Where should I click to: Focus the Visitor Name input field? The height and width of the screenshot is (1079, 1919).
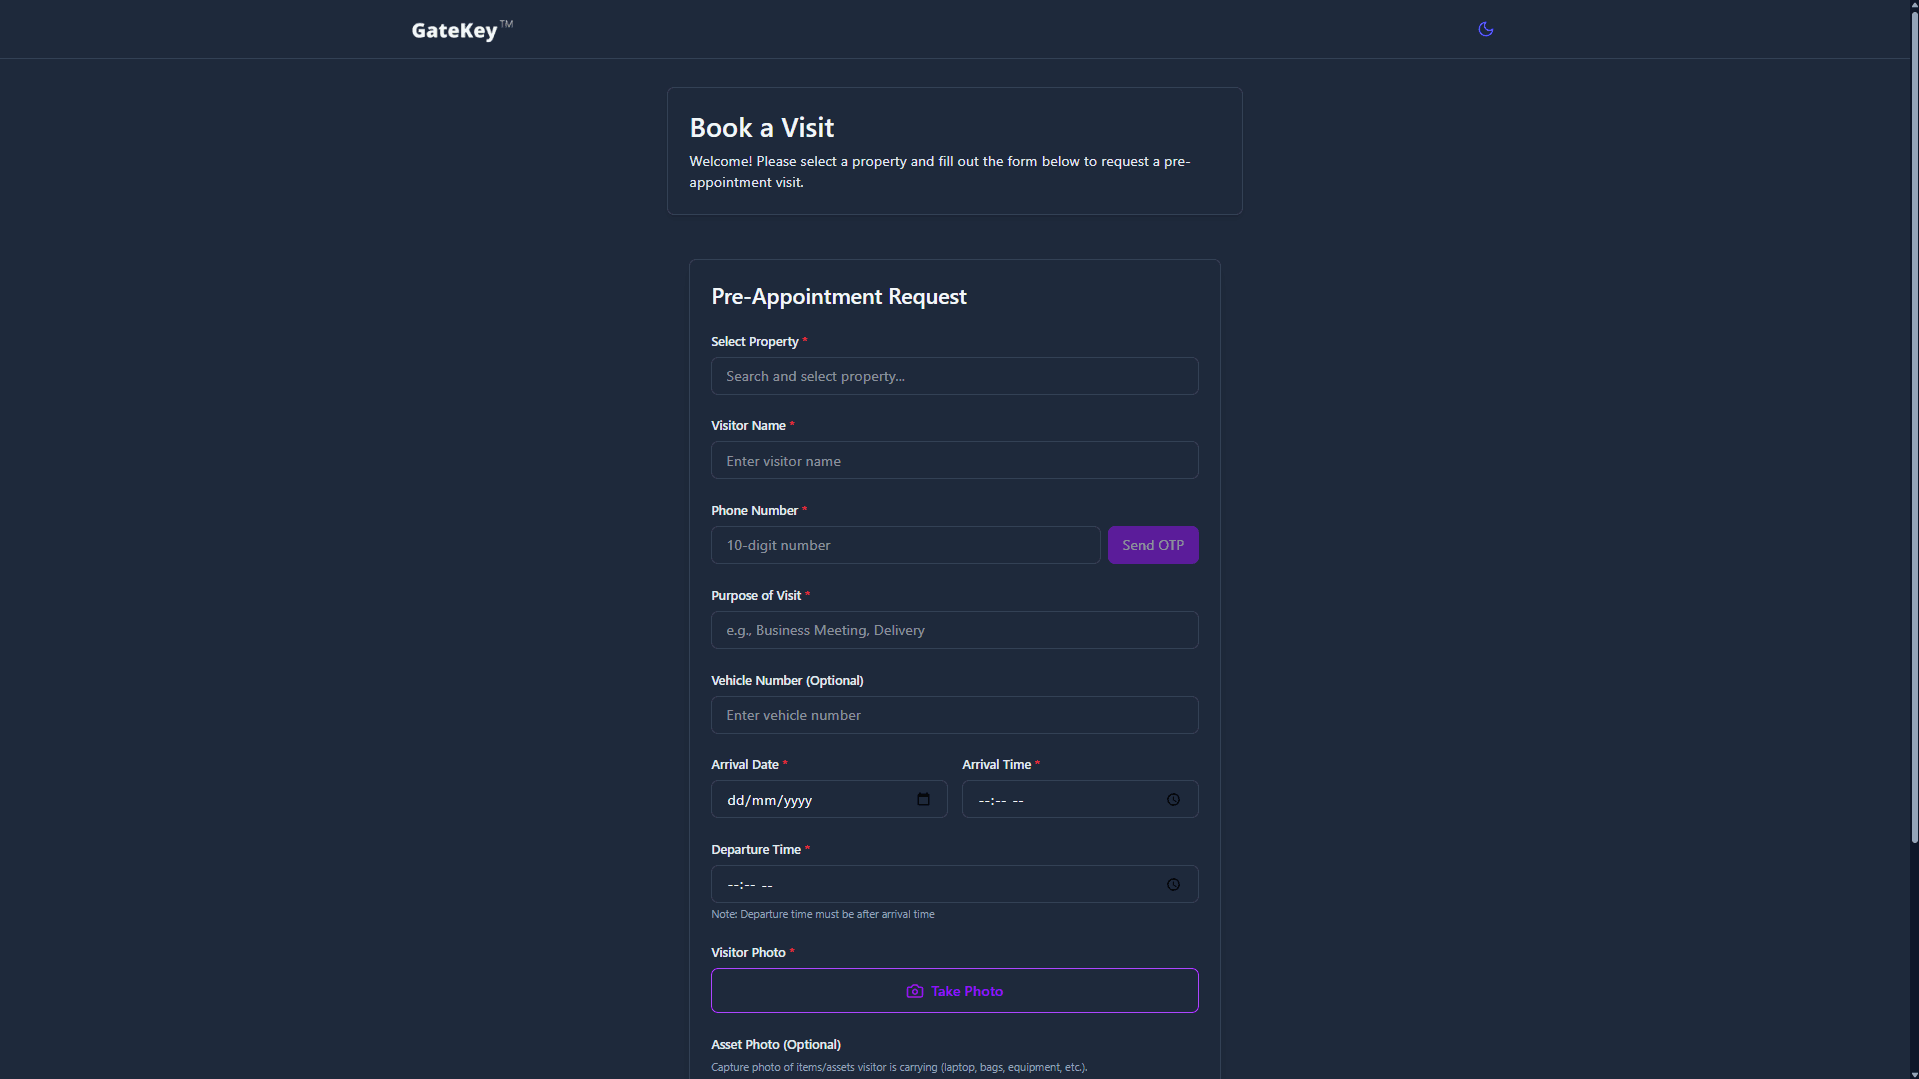(x=954, y=461)
